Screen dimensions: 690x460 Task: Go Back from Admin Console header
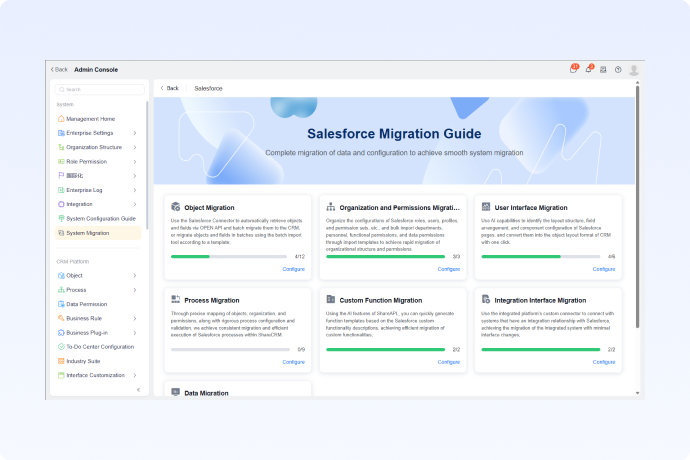point(59,70)
